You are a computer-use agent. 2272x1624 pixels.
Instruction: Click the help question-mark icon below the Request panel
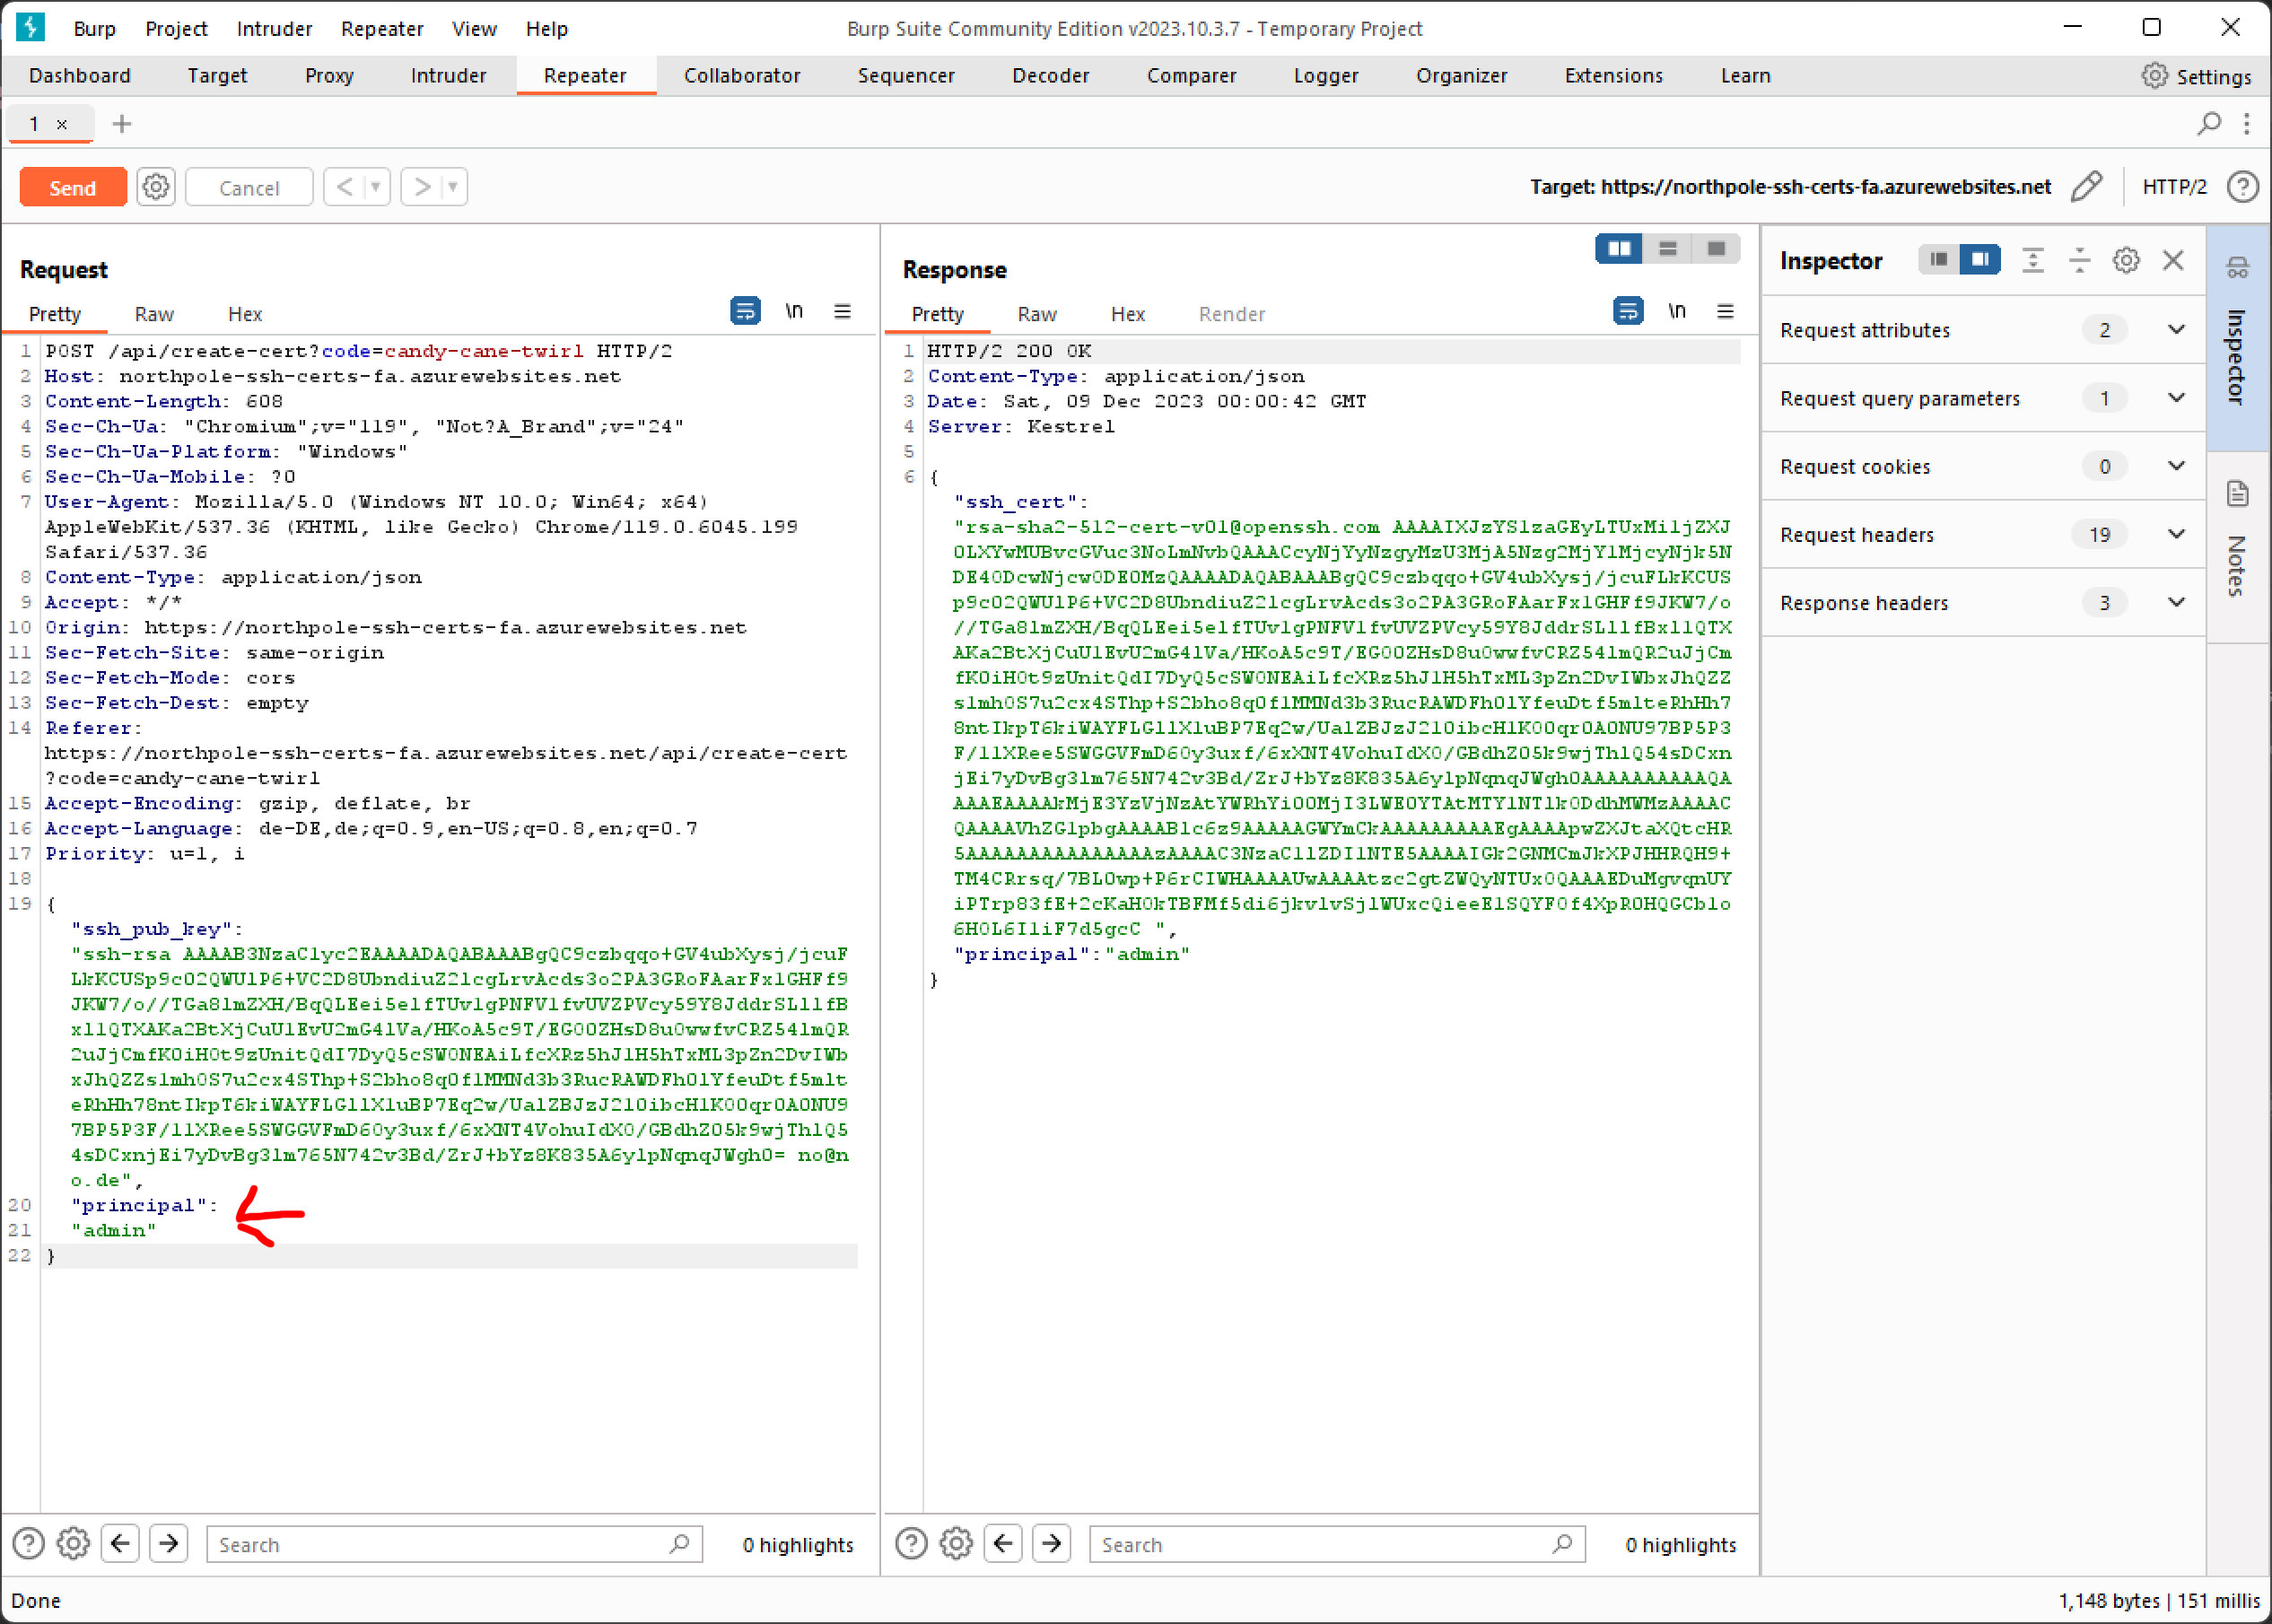[27, 1543]
